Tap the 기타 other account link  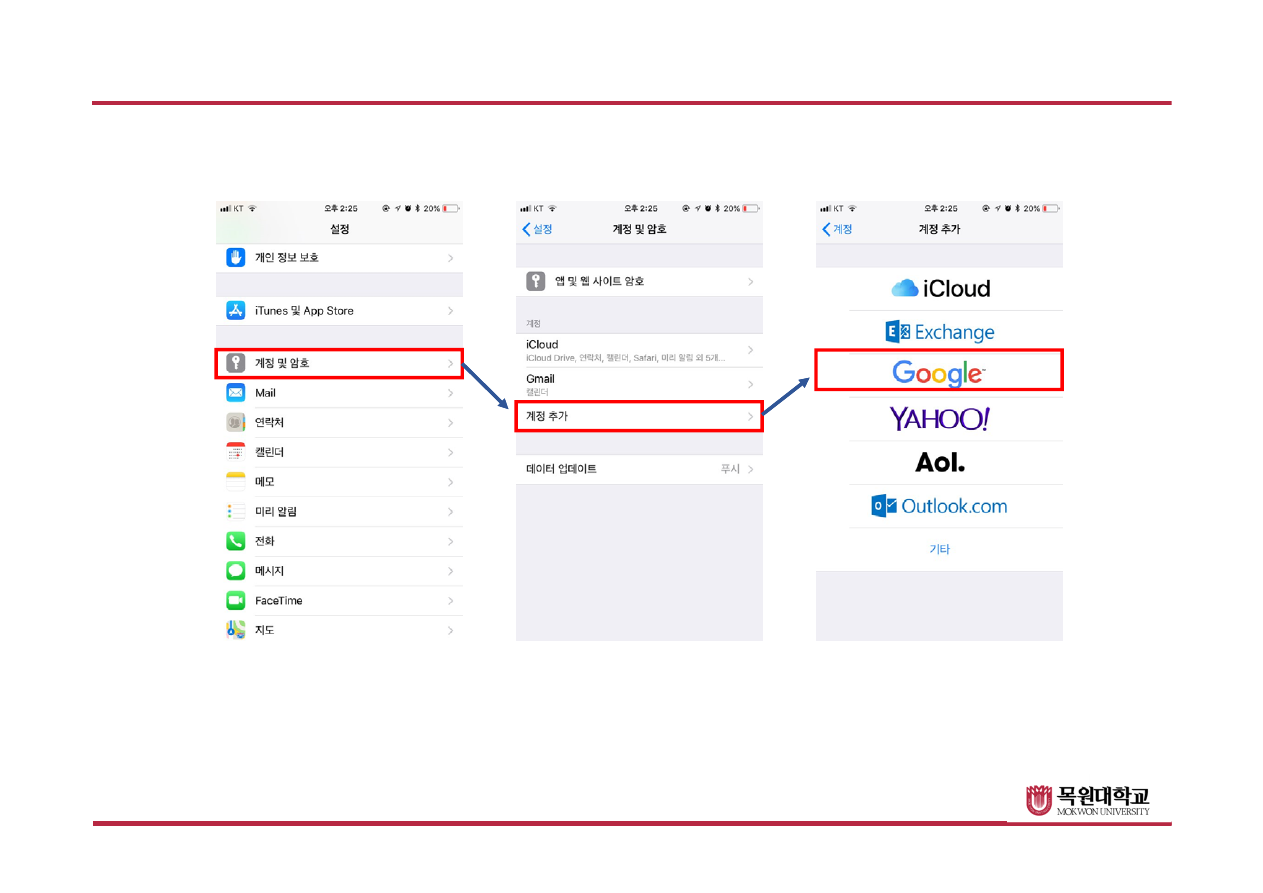point(940,549)
